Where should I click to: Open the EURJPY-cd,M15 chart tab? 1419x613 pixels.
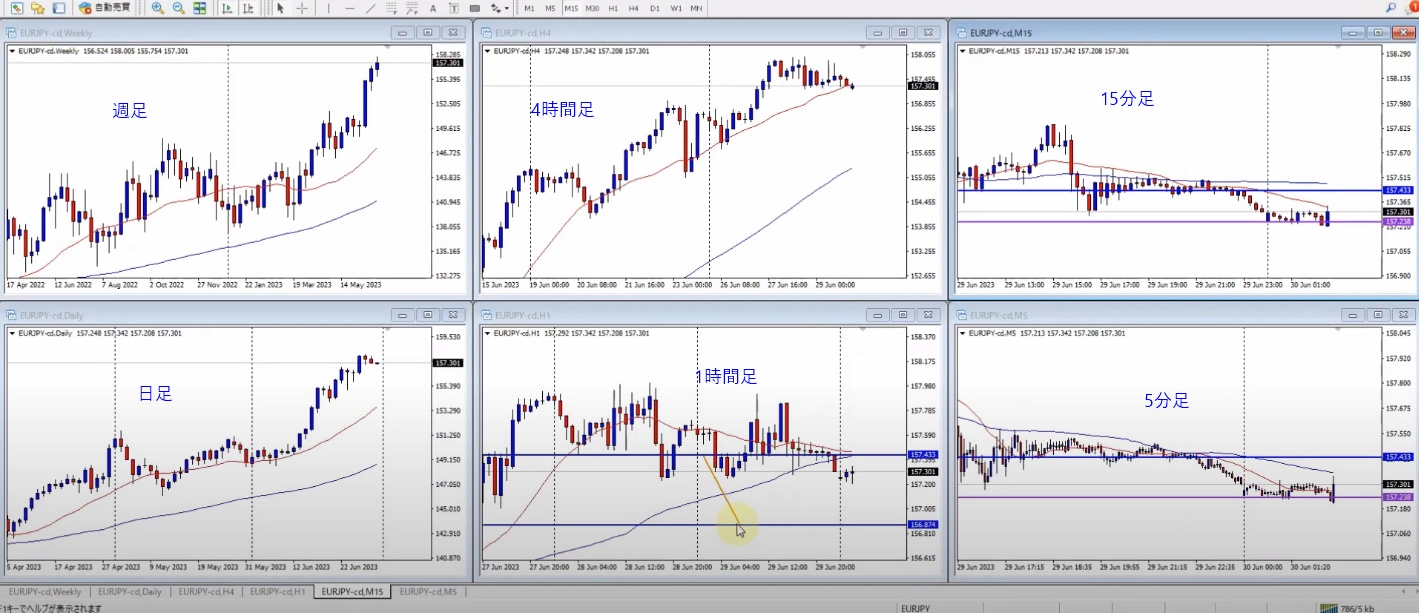(352, 592)
